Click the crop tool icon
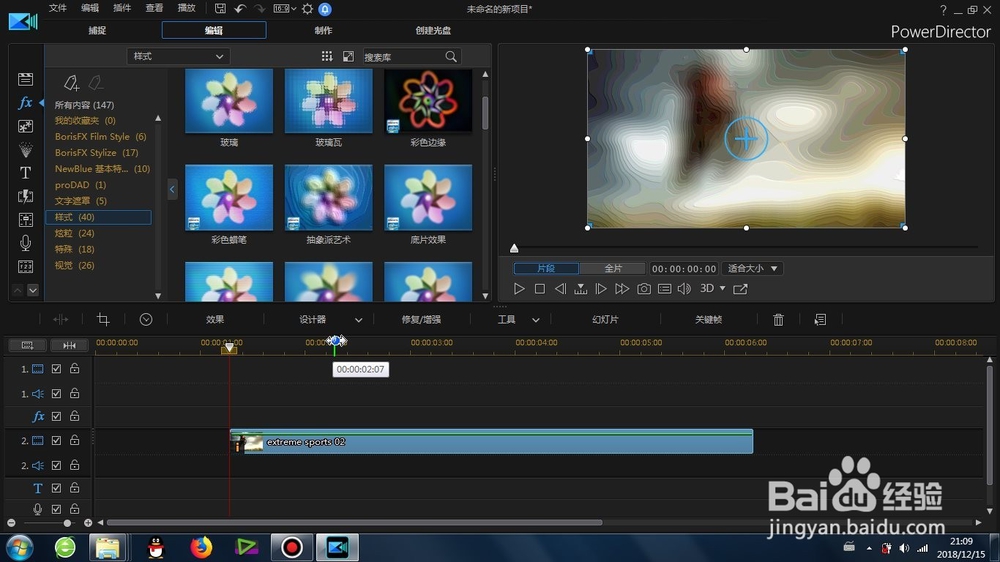 tap(103, 319)
